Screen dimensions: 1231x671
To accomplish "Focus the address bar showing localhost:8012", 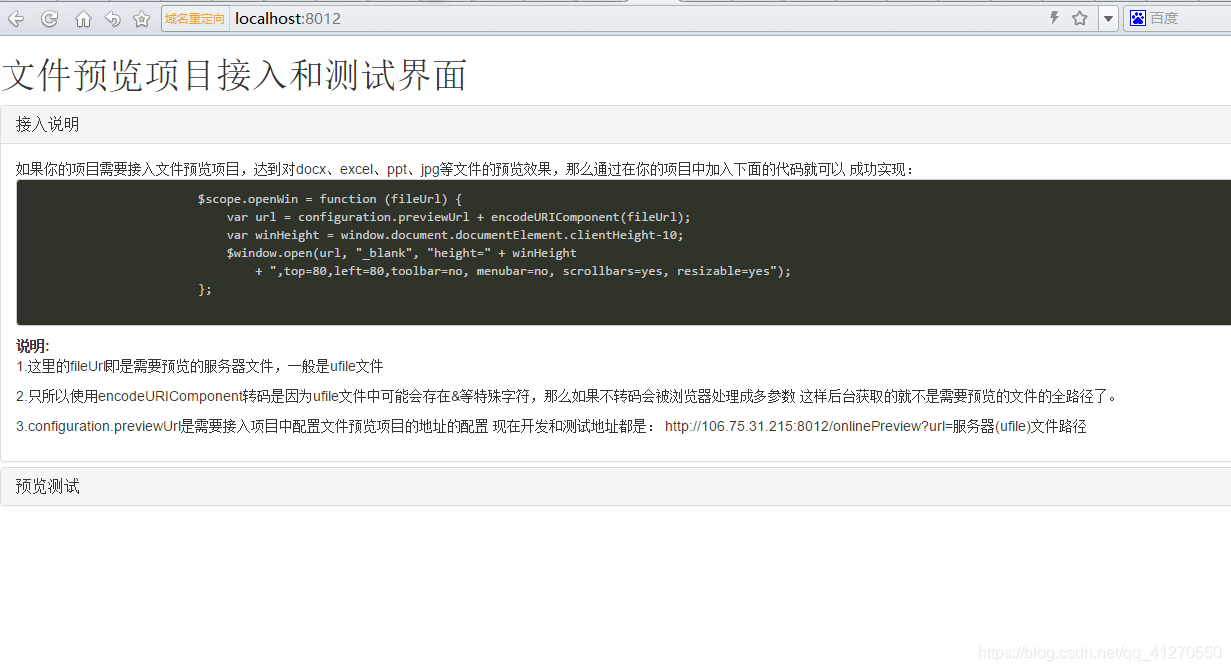I will tap(640, 18).
